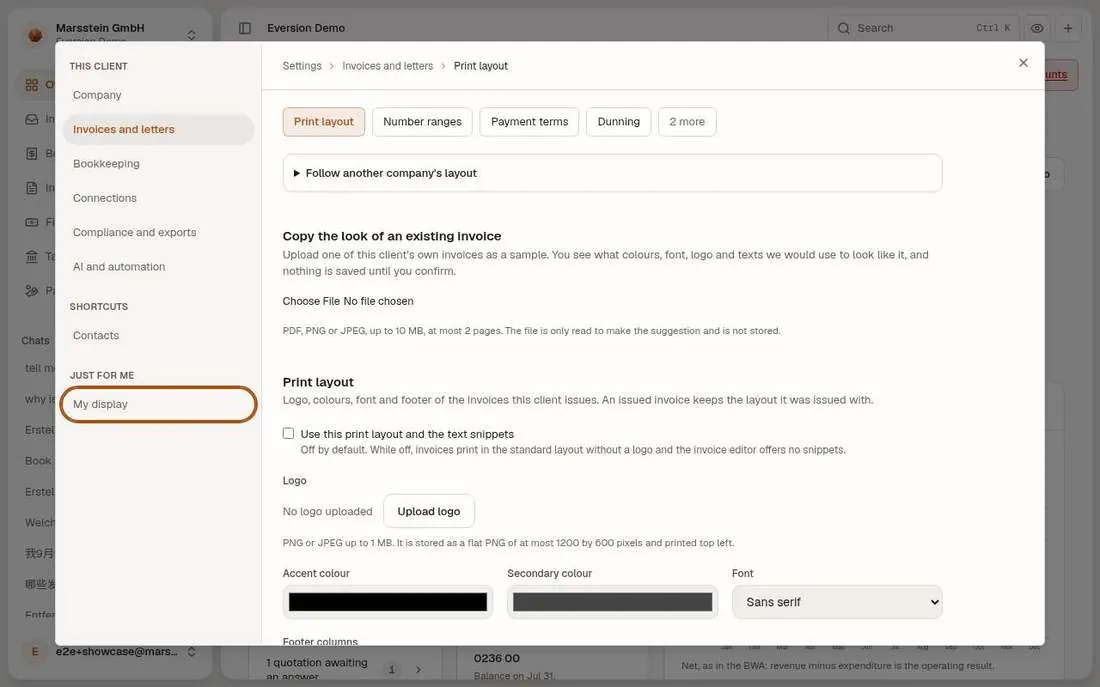Switch to the Number ranges tab
The height and width of the screenshot is (687, 1100).
point(422,121)
